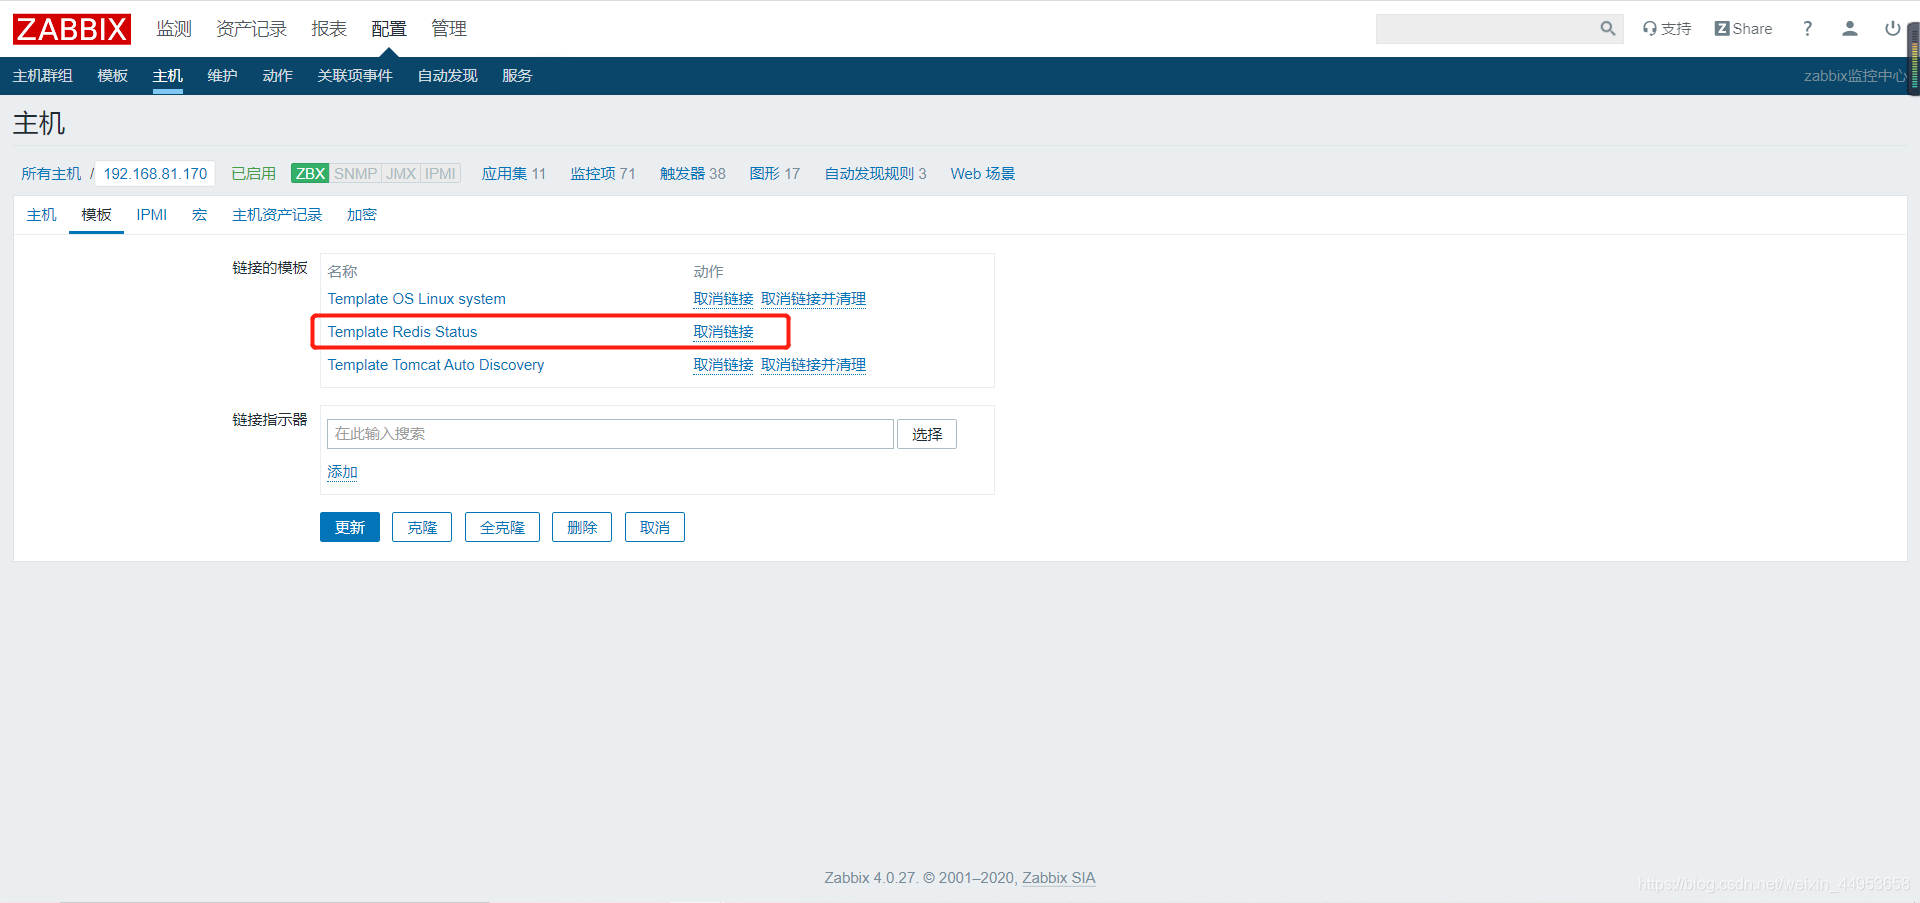Open the 资产记录 top menu
This screenshot has height=903, width=1920.
click(x=251, y=29)
